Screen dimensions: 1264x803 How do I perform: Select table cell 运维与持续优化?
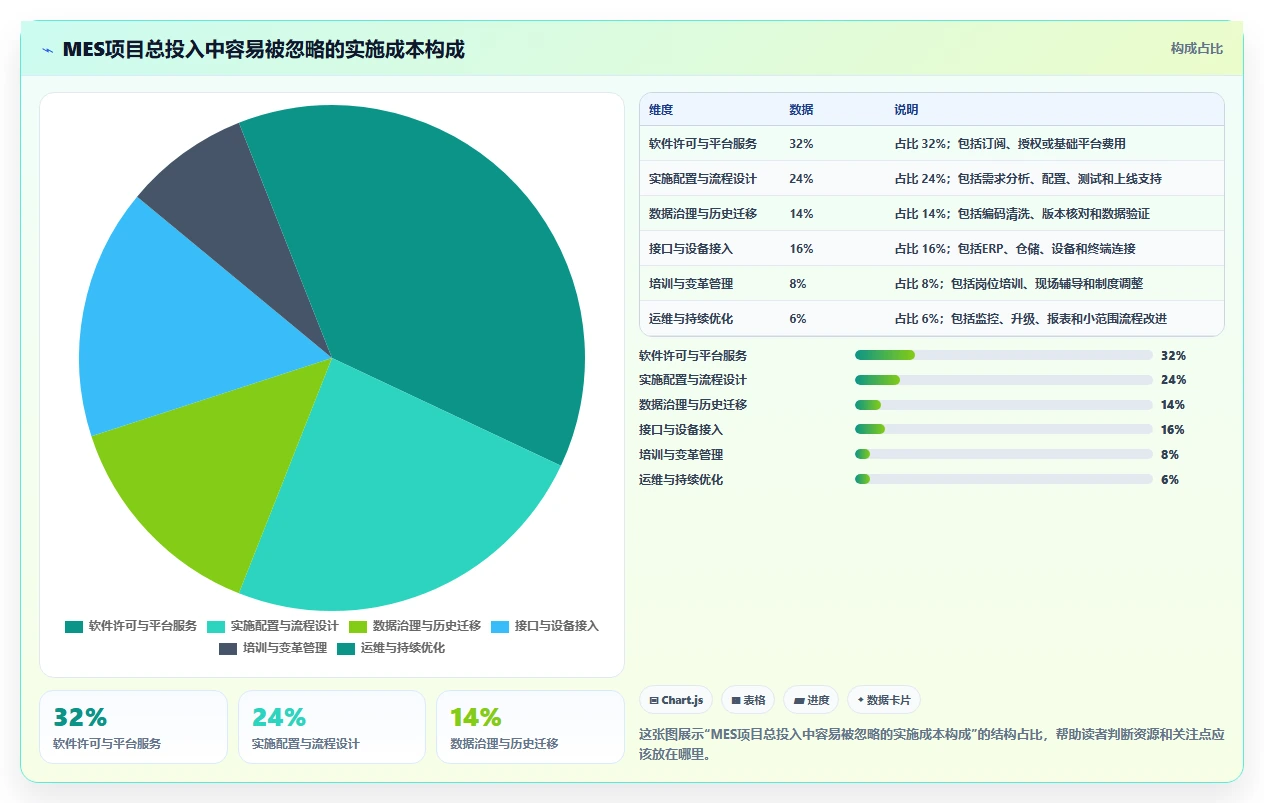[691, 319]
